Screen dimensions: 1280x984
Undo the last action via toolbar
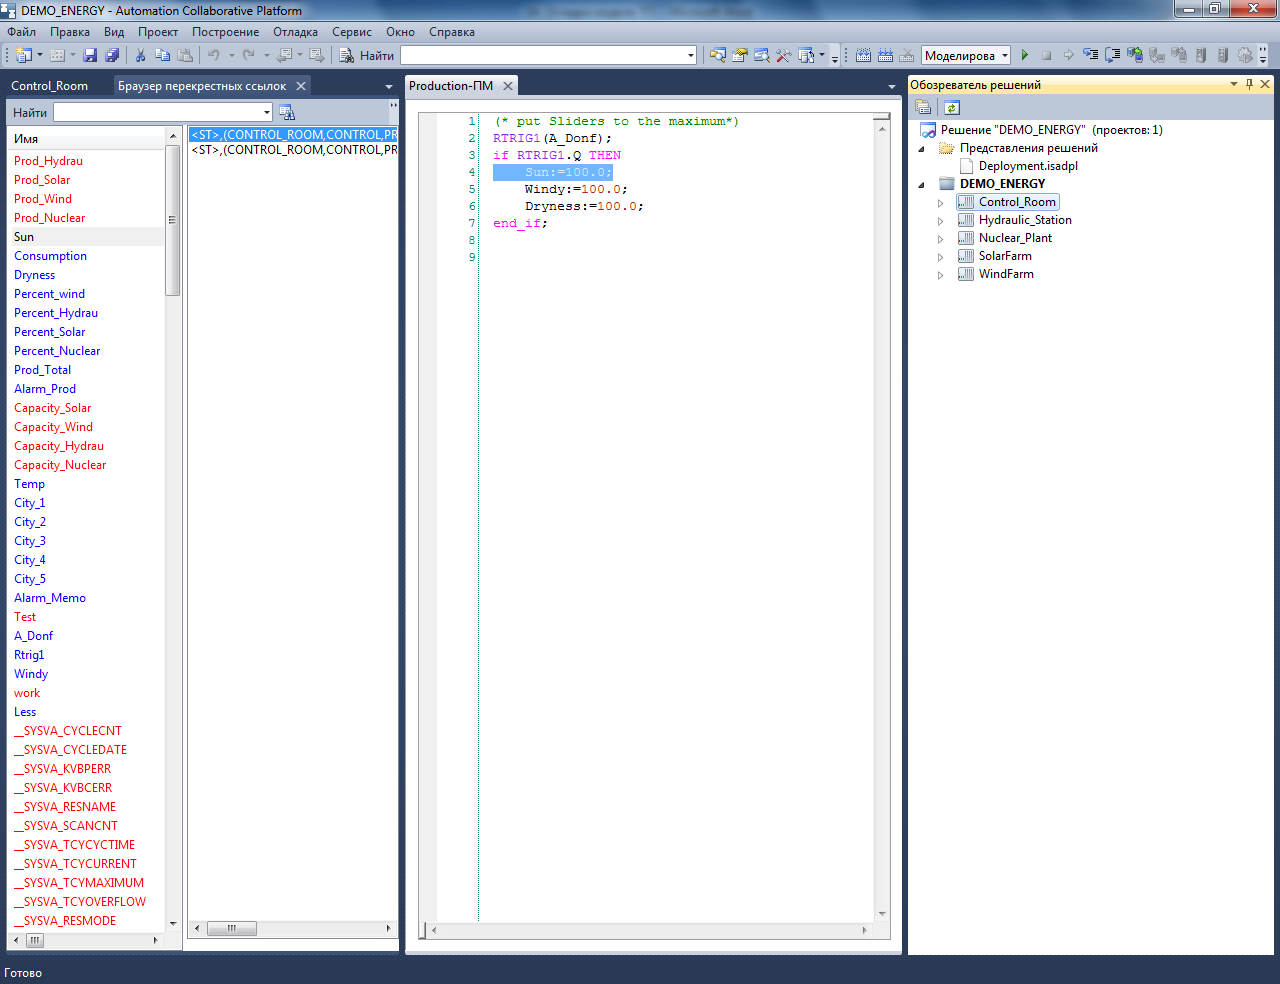(x=213, y=55)
